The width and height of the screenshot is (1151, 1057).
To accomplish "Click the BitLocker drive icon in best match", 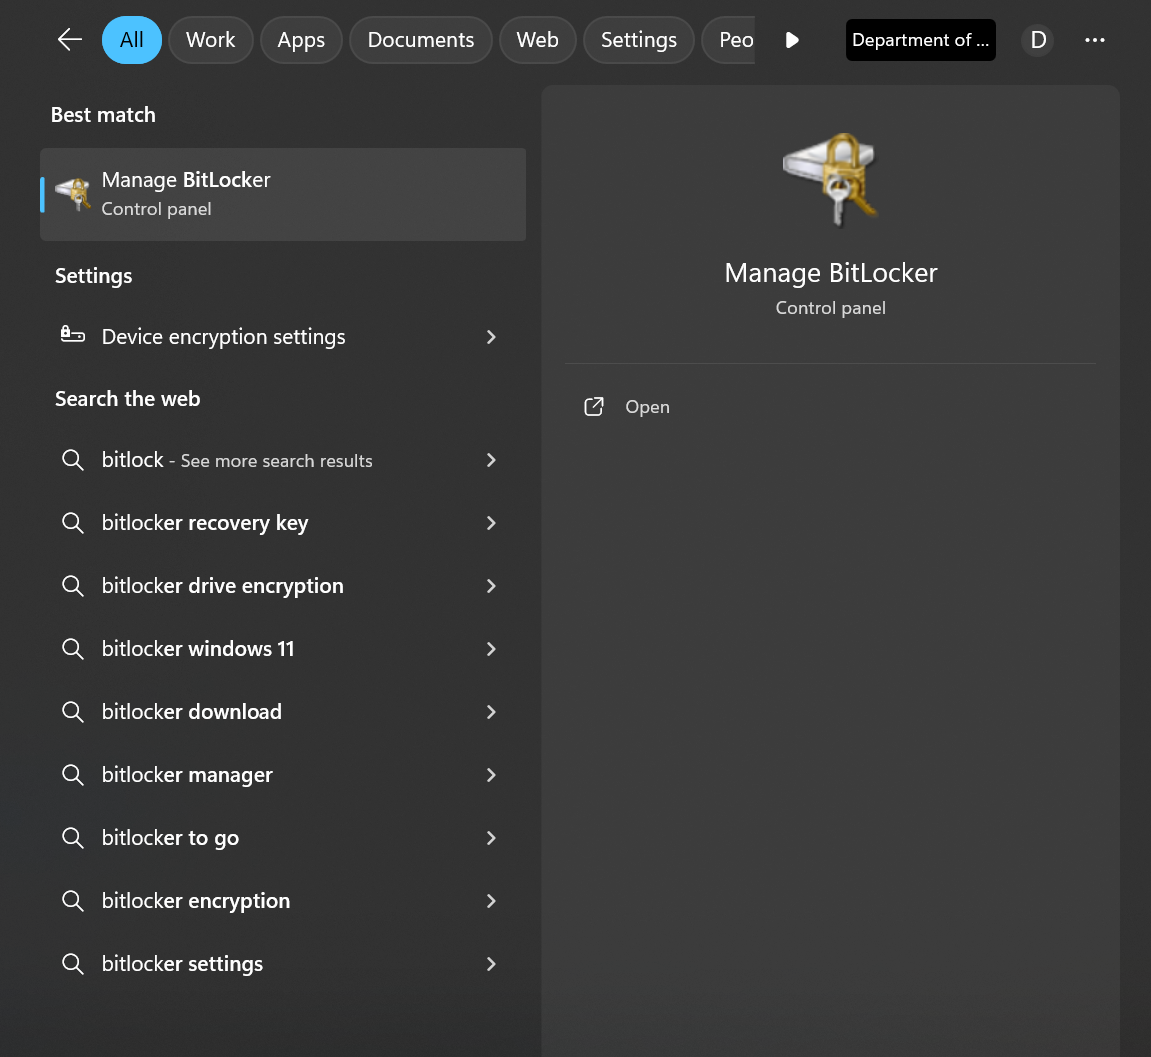I will (73, 195).
